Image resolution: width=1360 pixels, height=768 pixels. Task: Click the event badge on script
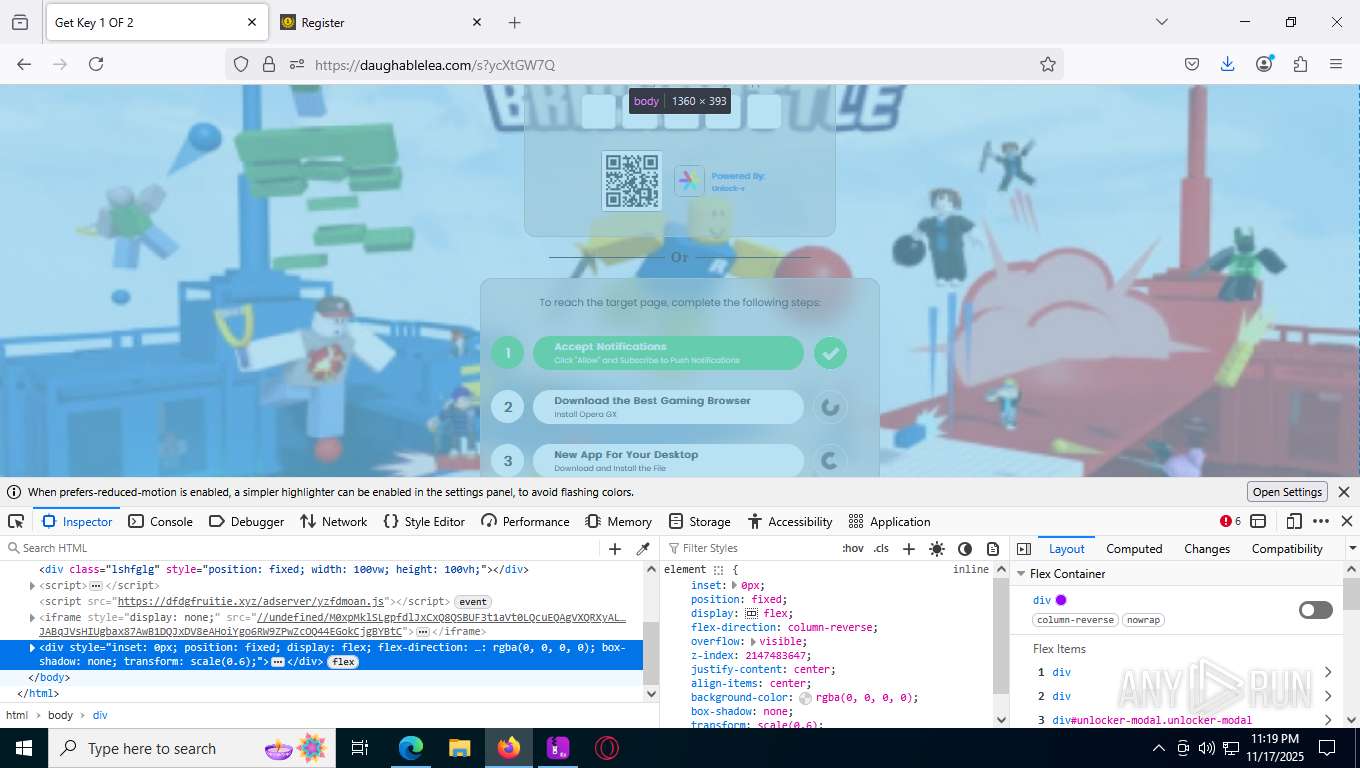pyautogui.click(x=473, y=602)
